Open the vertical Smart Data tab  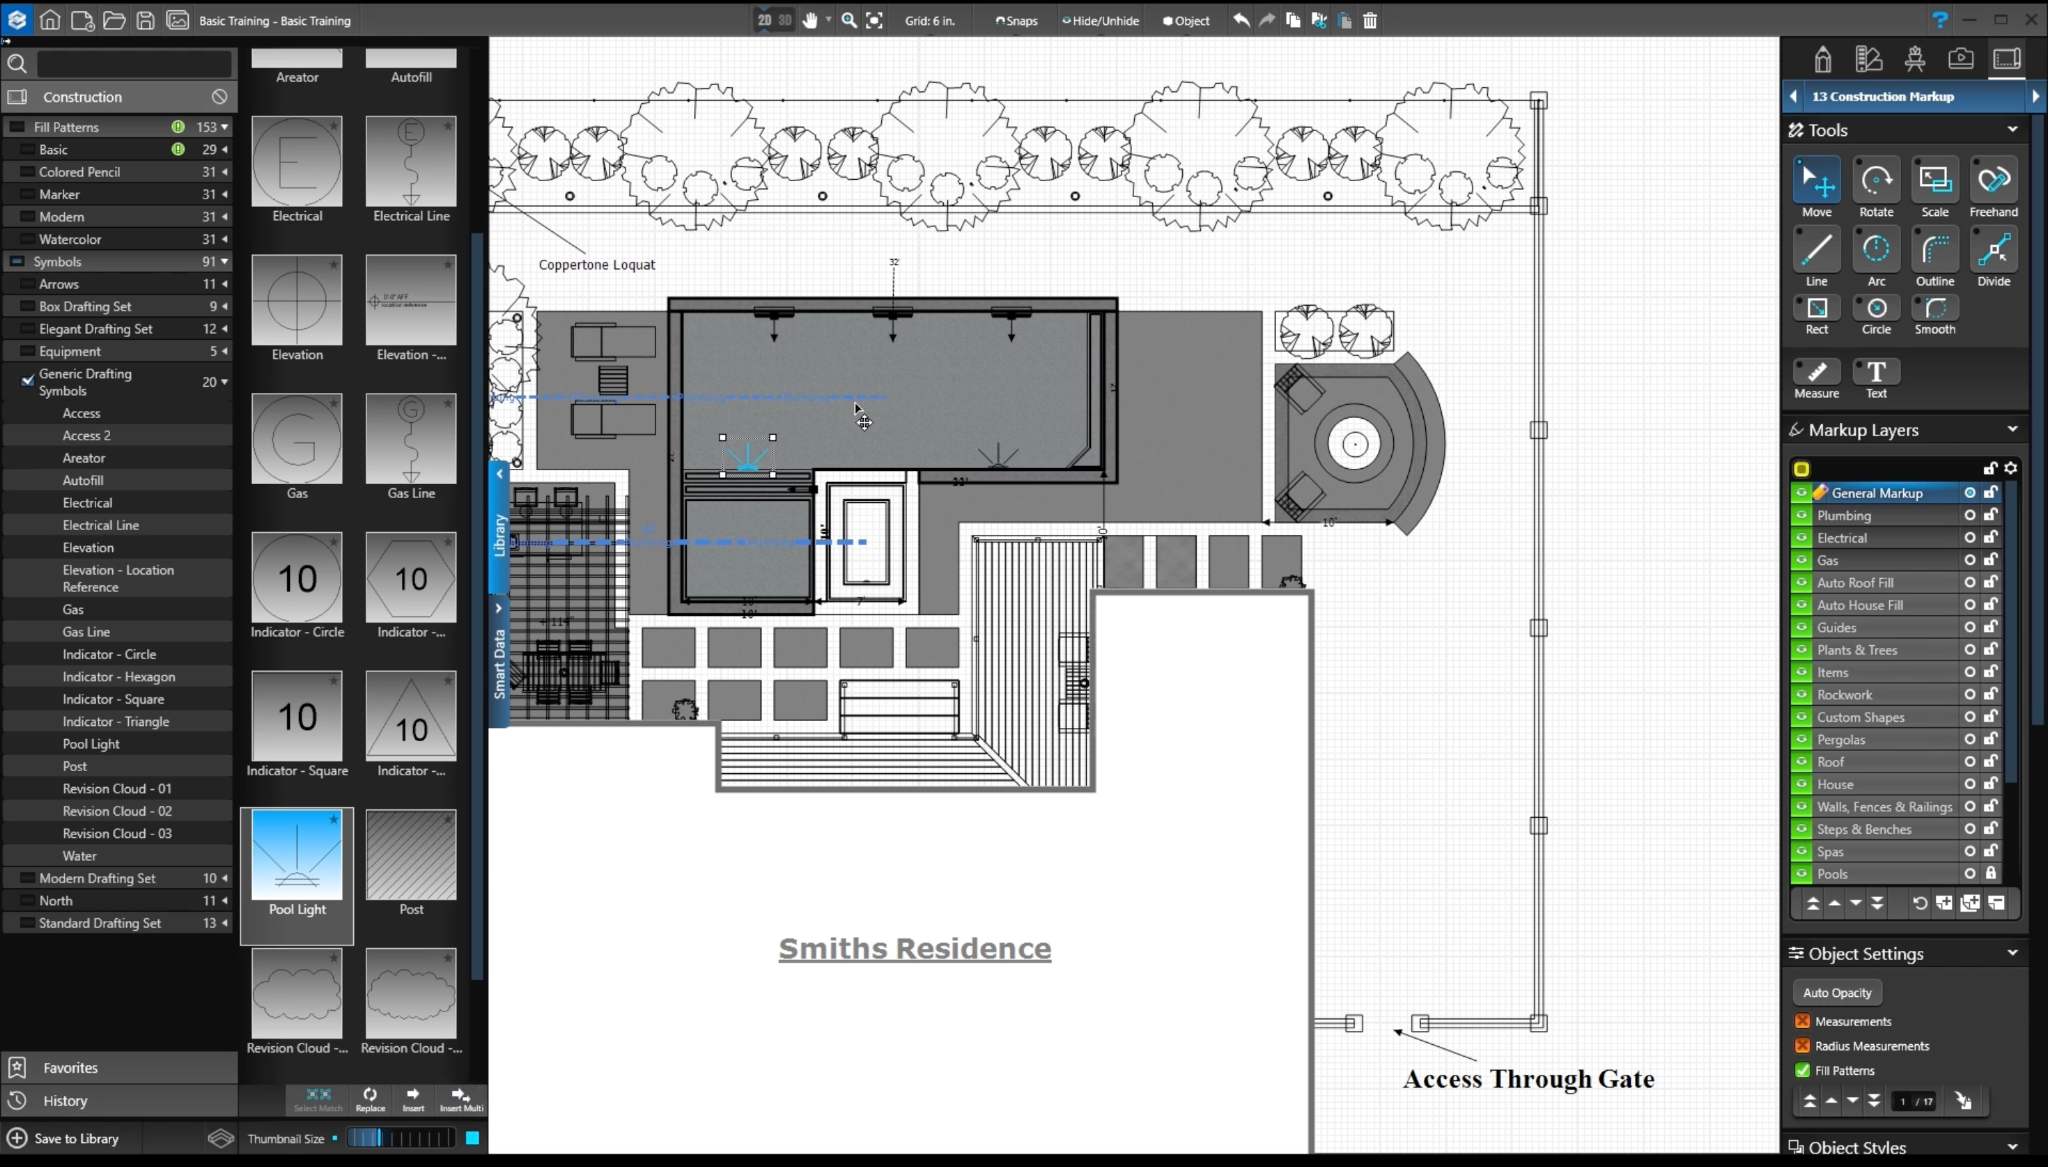click(x=499, y=660)
